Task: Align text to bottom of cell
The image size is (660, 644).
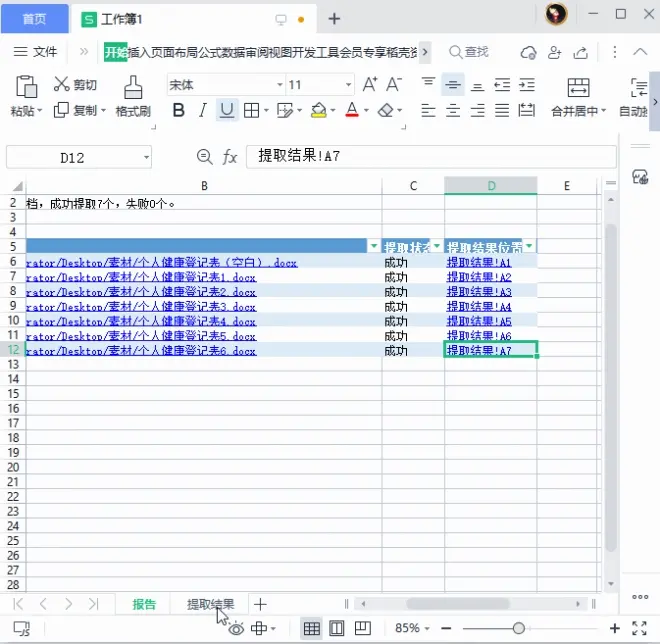Action: coord(477,87)
